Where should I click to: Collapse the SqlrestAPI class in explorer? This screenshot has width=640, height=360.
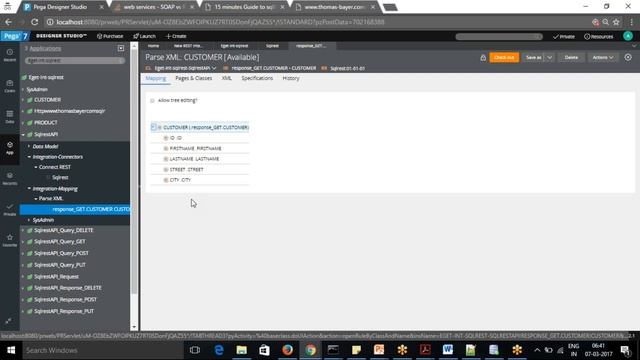pos(23,134)
